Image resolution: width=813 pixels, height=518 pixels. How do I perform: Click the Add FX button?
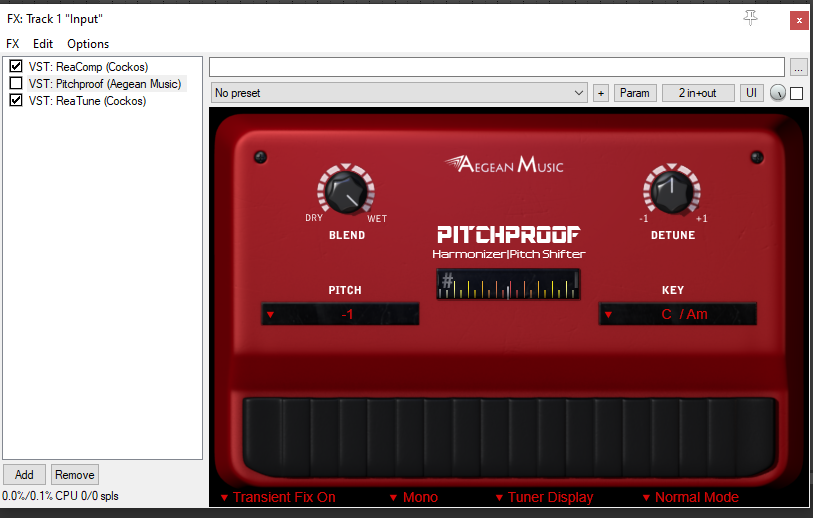click(24, 474)
